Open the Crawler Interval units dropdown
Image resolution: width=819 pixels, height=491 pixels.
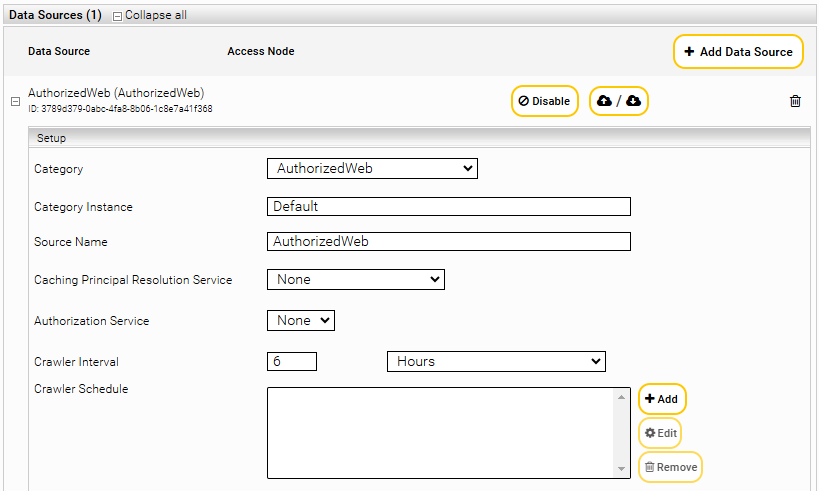click(496, 361)
